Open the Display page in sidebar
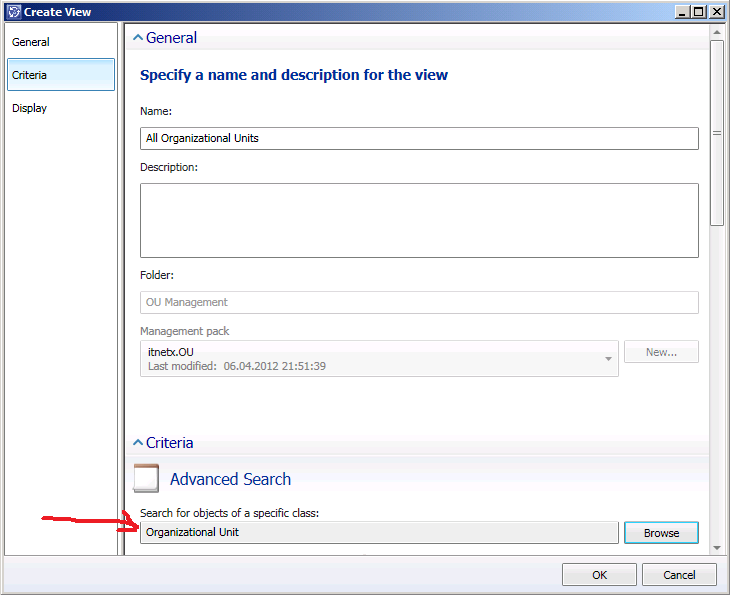The height and width of the screenshot is (595, 730). 30,108
